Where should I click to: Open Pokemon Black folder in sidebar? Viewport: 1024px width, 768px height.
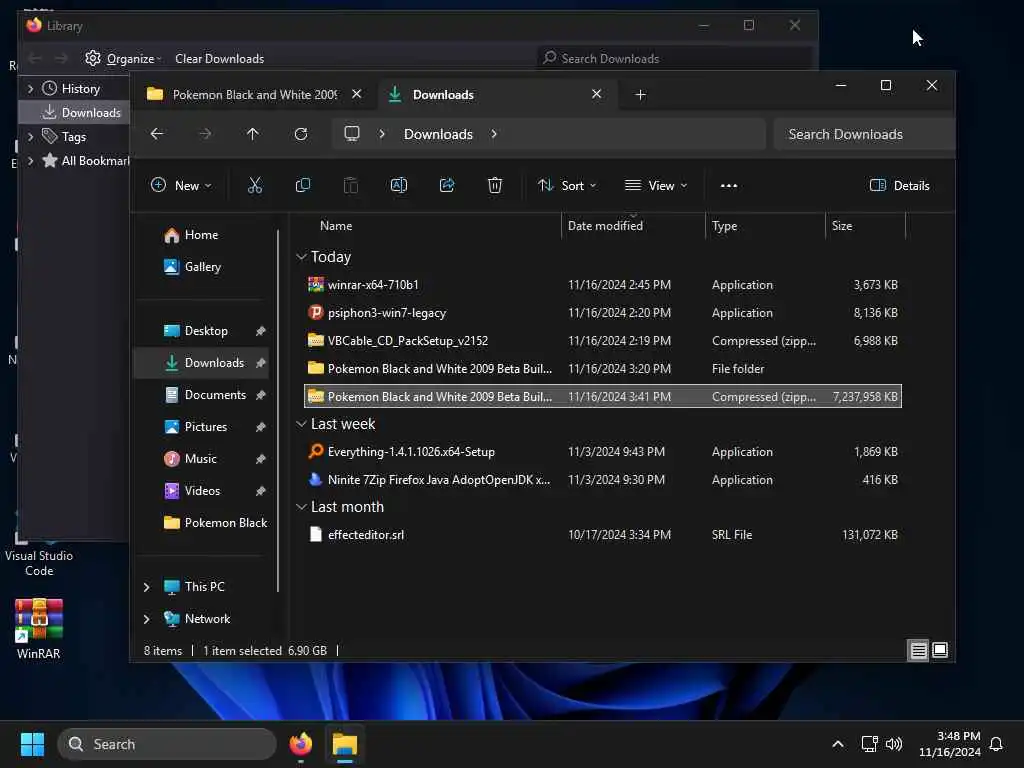pos(215,522)
